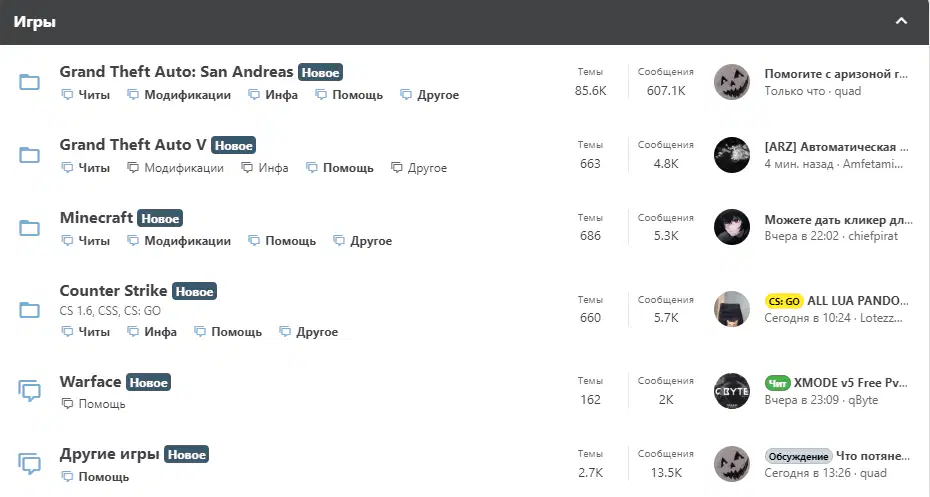Open the Counter Strike forum title
The width and height of the screenshot is (930, 497).
tap(113, 291)
